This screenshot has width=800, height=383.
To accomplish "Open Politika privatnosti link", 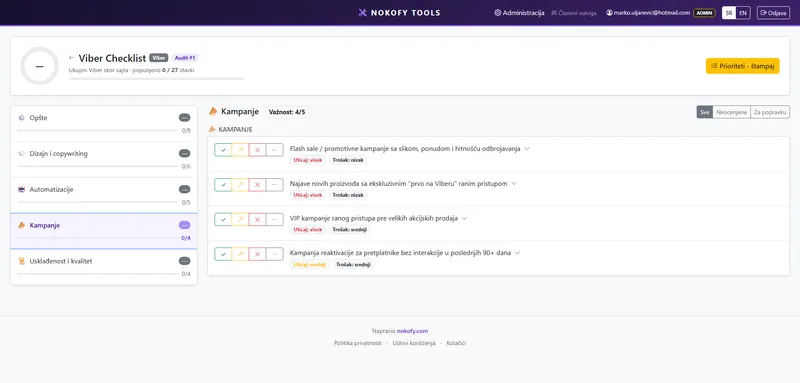I will click(x=358, y=343).
